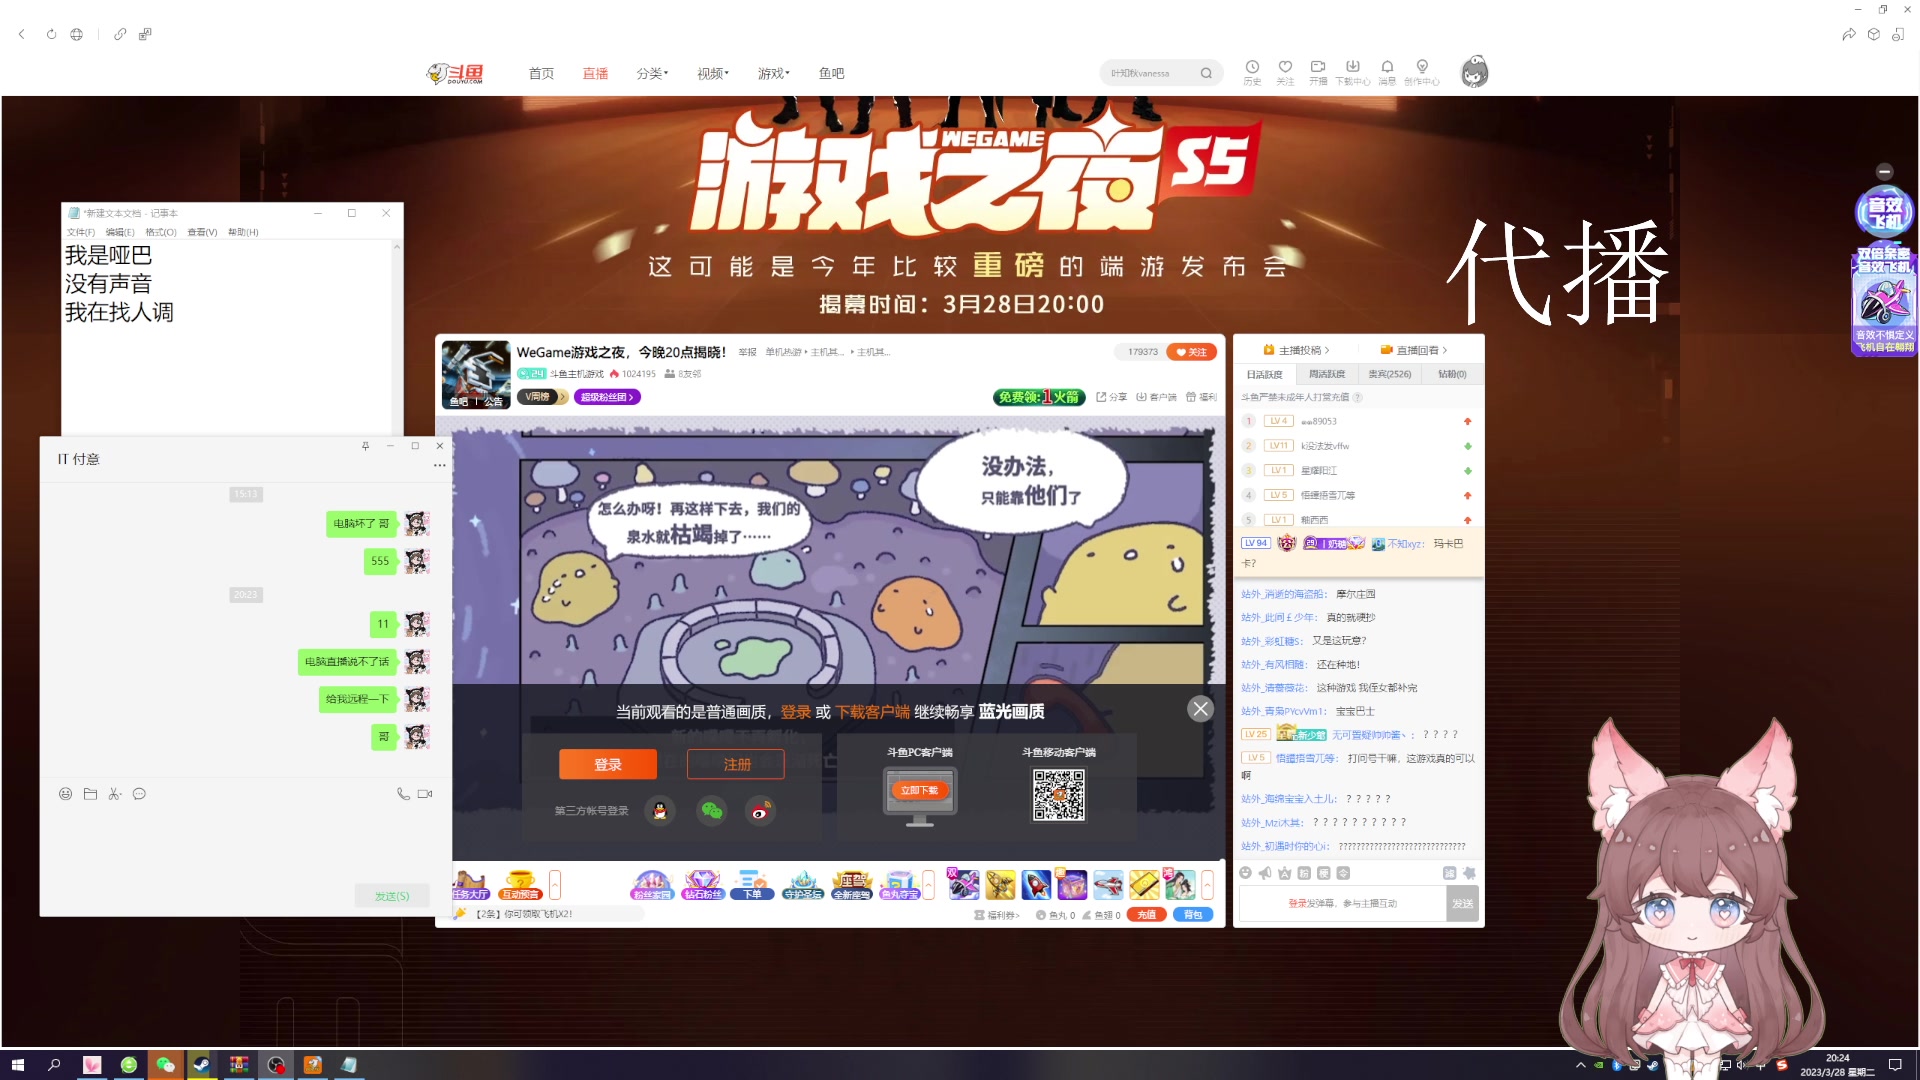This screenshot has width=1920, height=1080.
Task: Open the 任务大厅 activity icon
Action: click(470, 885)
